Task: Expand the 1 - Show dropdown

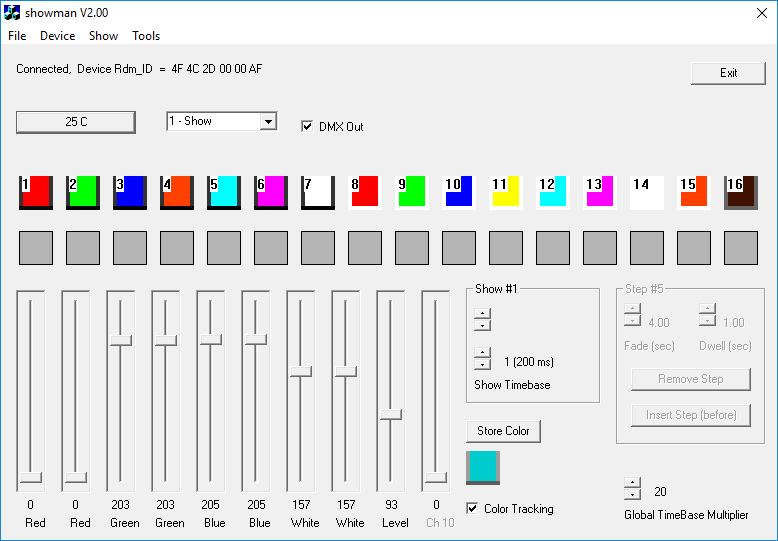Action: click(x=268, y=121)
